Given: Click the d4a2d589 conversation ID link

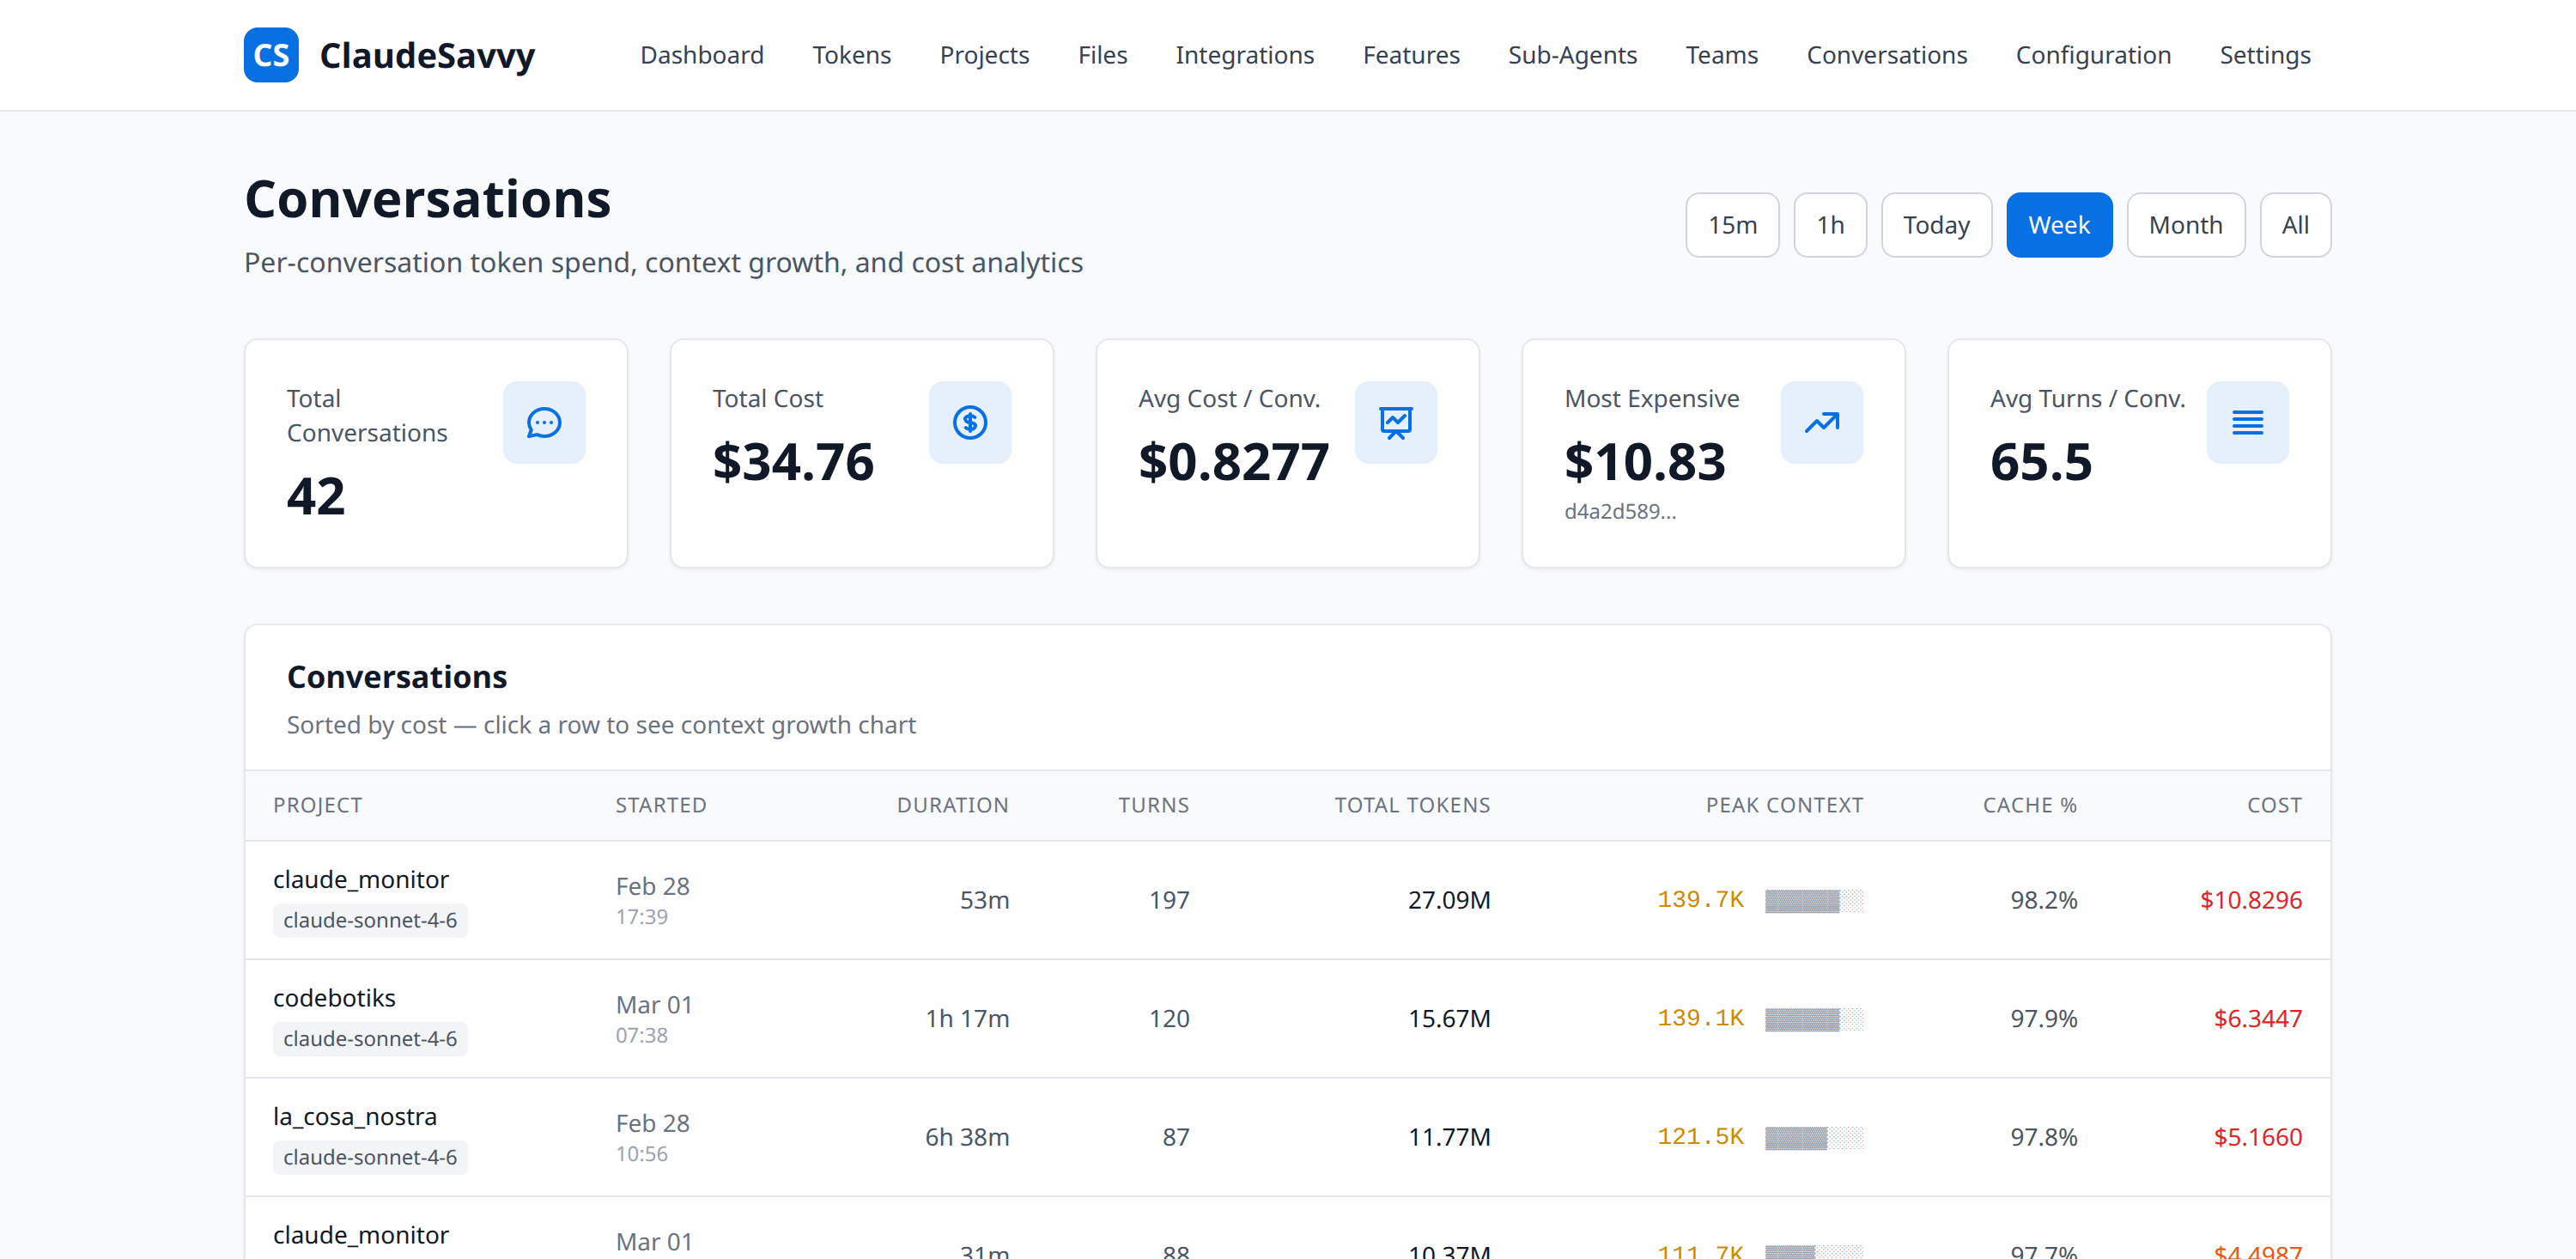Looking at the screenshot, I should 1620,511.
